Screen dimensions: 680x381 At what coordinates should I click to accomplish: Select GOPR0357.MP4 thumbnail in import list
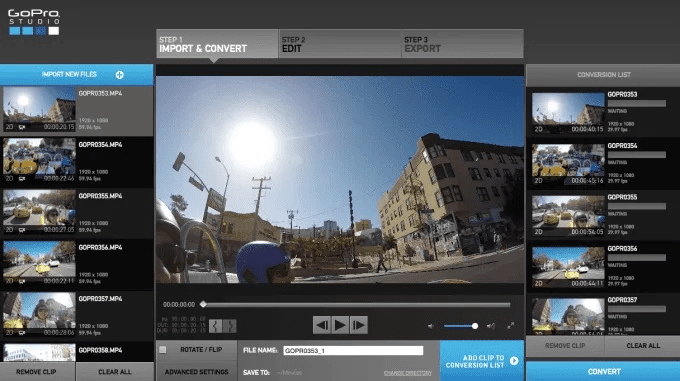coord(39,315)
